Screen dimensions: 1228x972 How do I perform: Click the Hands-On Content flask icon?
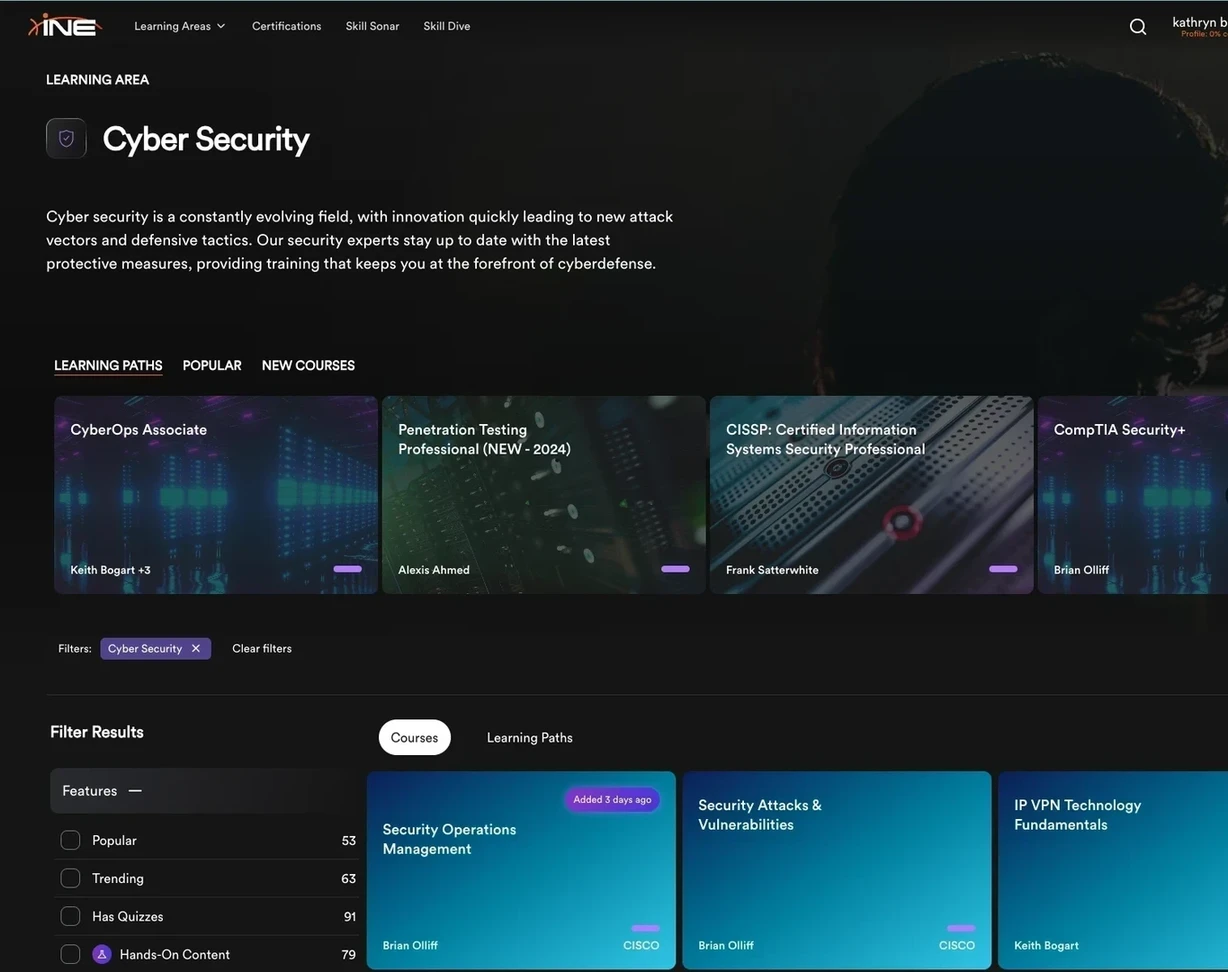click(102, 954)
